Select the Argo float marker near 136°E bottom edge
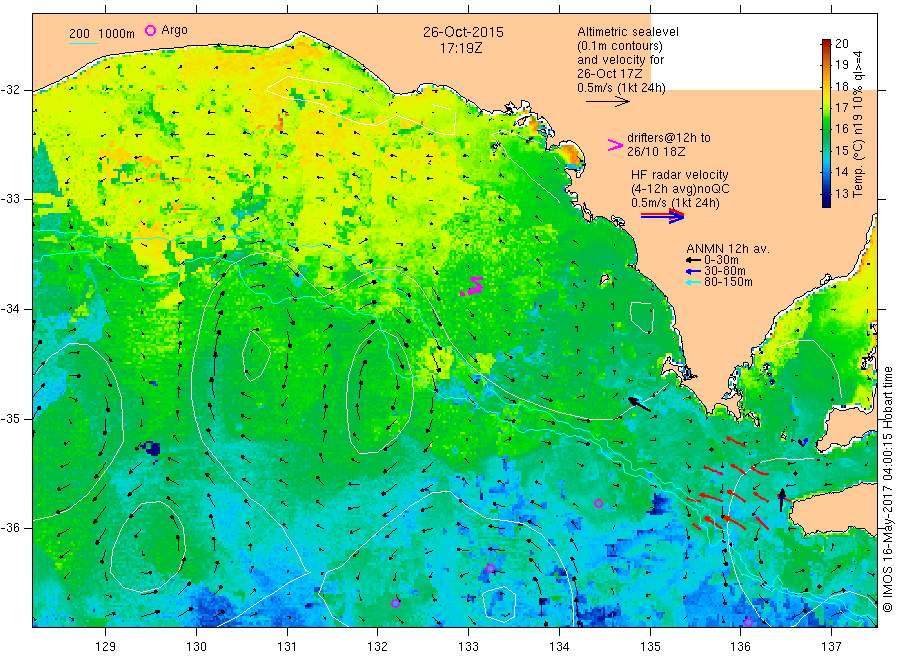The image size is (900, 660). tap(748, 623)
